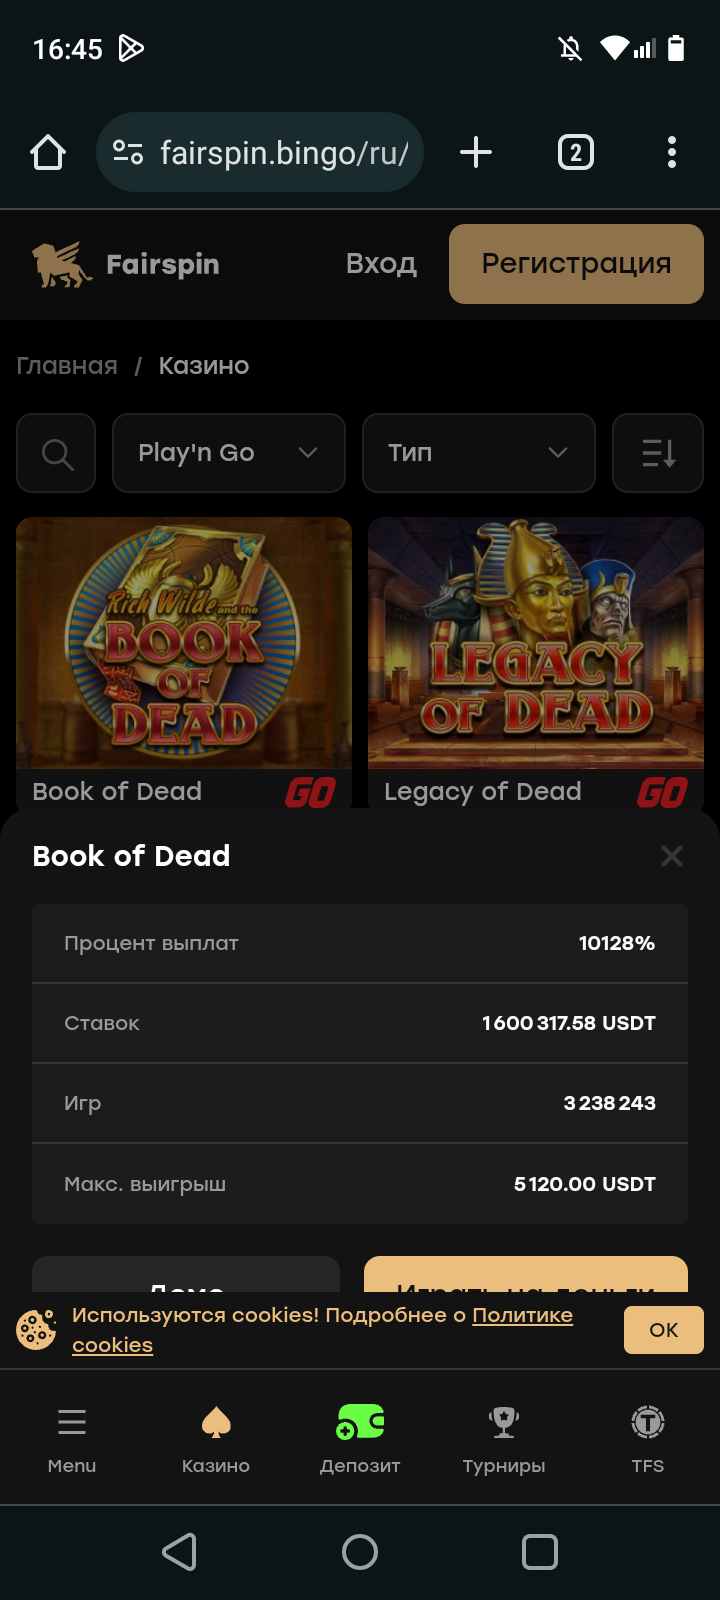Go to Главная breadcrumb
The image size is (720, 1600).
(67, 366)
